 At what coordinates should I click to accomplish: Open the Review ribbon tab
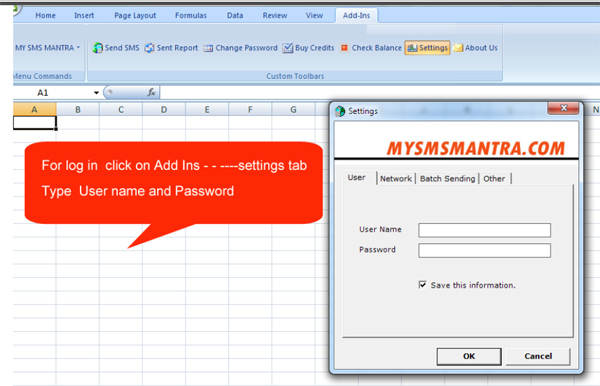pos(275,16)
